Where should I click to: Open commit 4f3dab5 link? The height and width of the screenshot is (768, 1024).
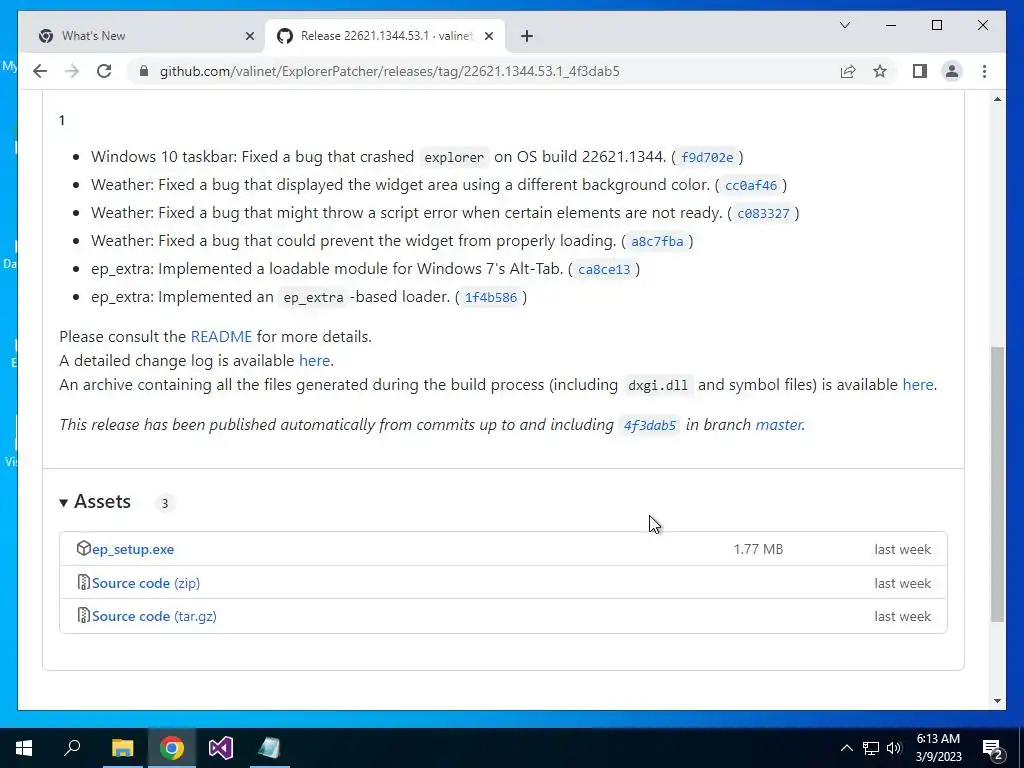(649, 425)
